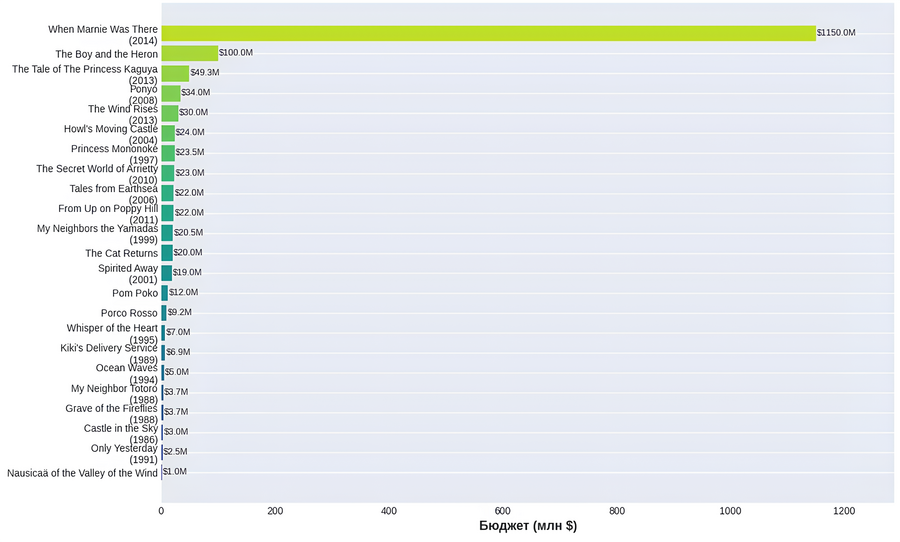Viewport: 900px width, 542px height.
Task: Select the Spirited Away axis label
Action: point(127,274)
